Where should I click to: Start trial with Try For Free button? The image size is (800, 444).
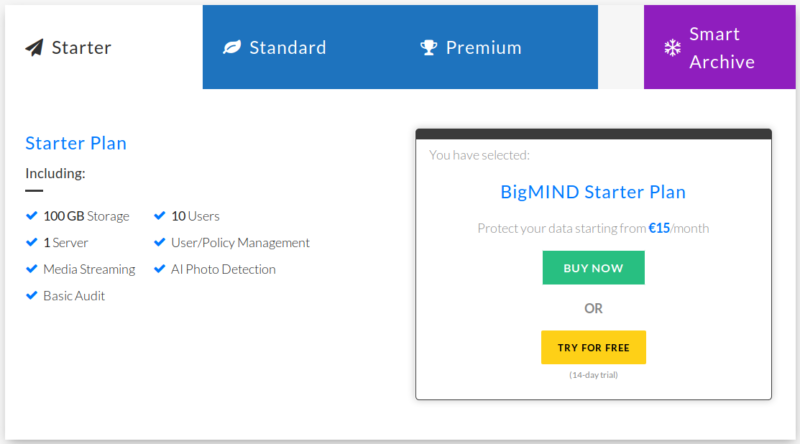593,347
